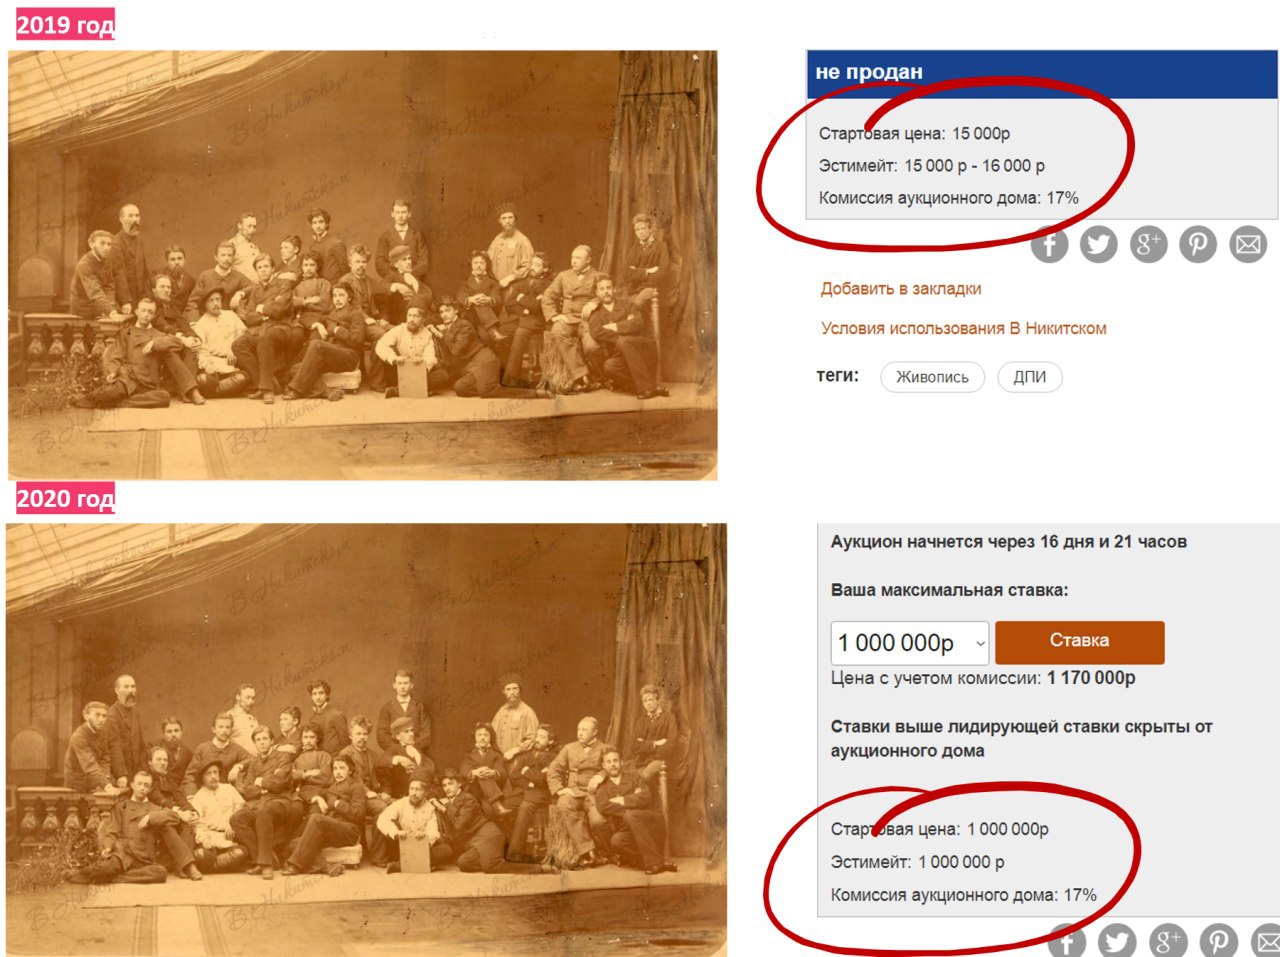Open the maximum bid 1 000 000р dropdown
Screen dimensions: 1280x957
910,643
